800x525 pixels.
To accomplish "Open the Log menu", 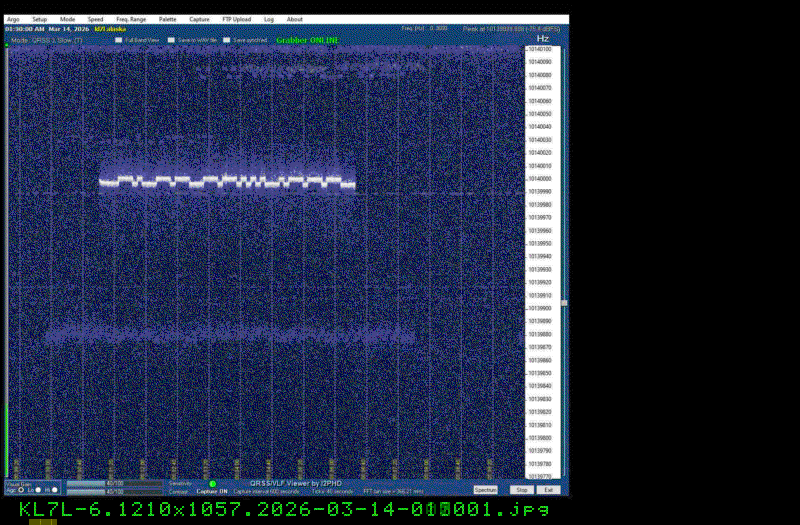I will pyautogui.click(x=269, y=19).
